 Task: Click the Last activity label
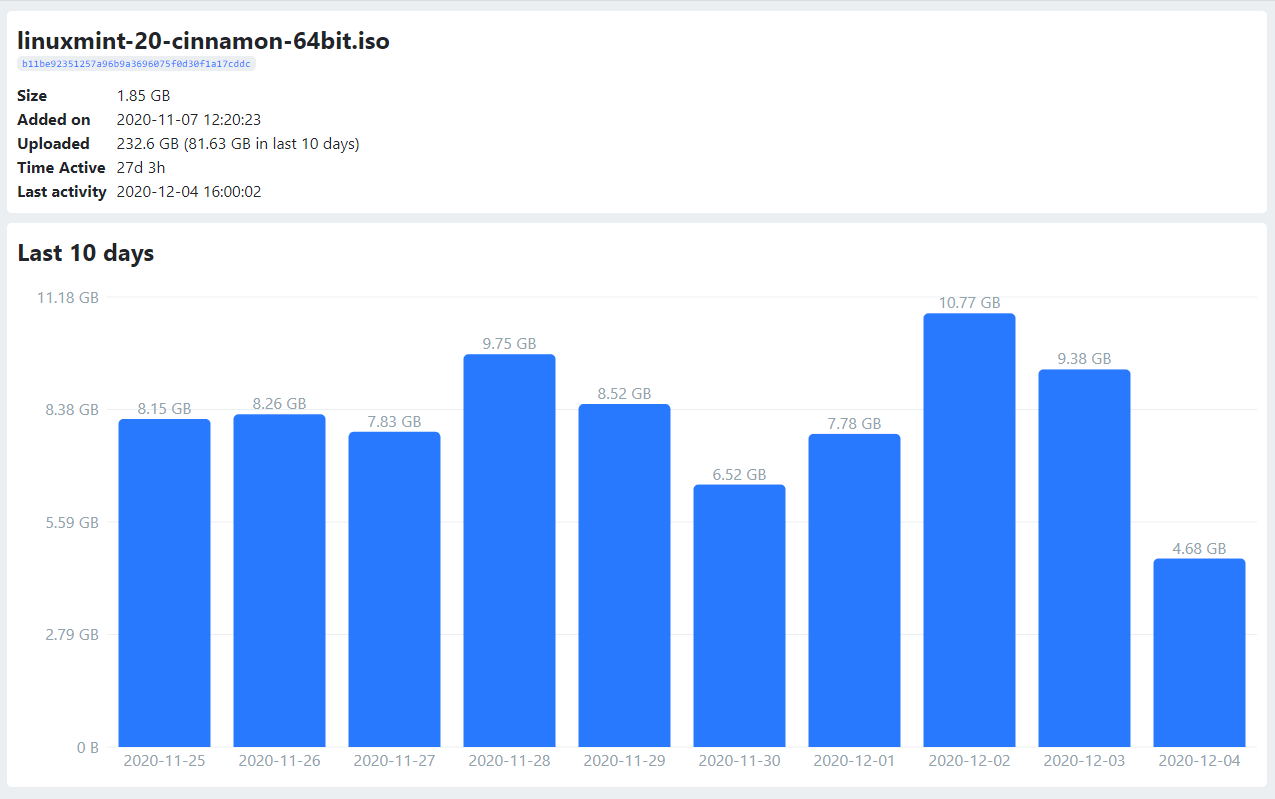62,192
